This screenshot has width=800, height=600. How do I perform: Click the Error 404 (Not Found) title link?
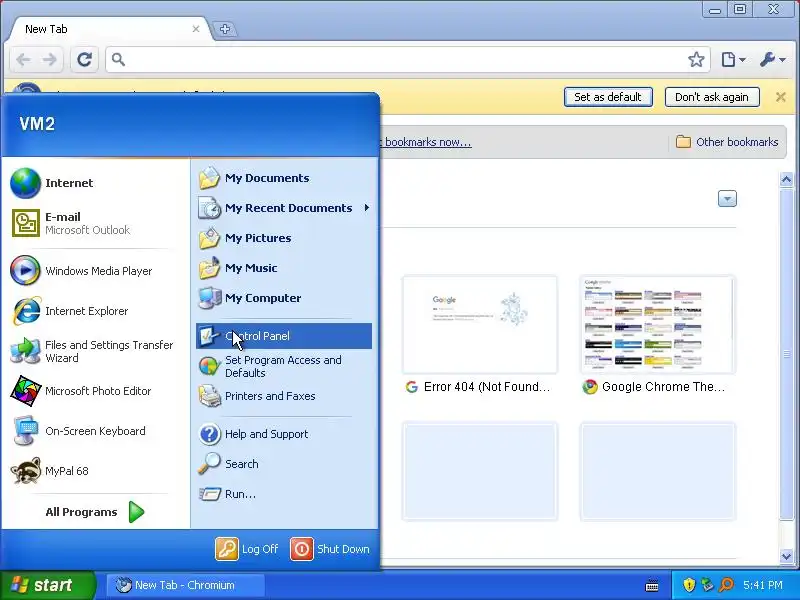click(487, 387)
